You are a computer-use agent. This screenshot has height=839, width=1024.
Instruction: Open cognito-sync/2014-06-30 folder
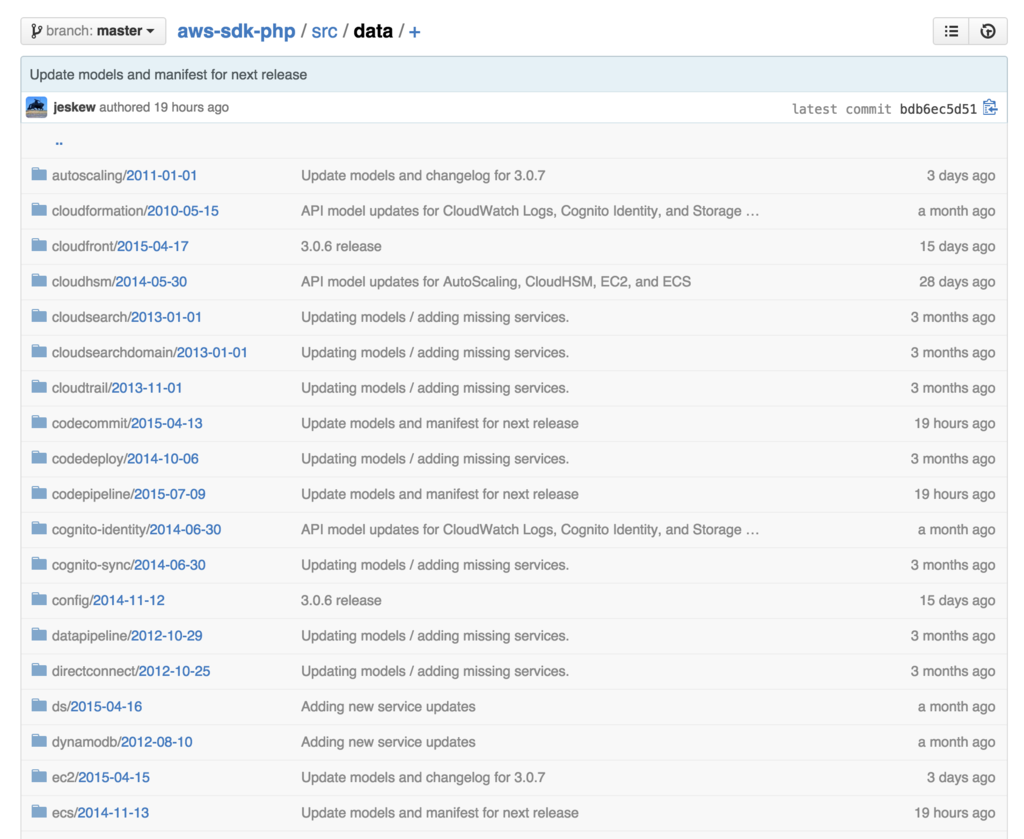129,565
